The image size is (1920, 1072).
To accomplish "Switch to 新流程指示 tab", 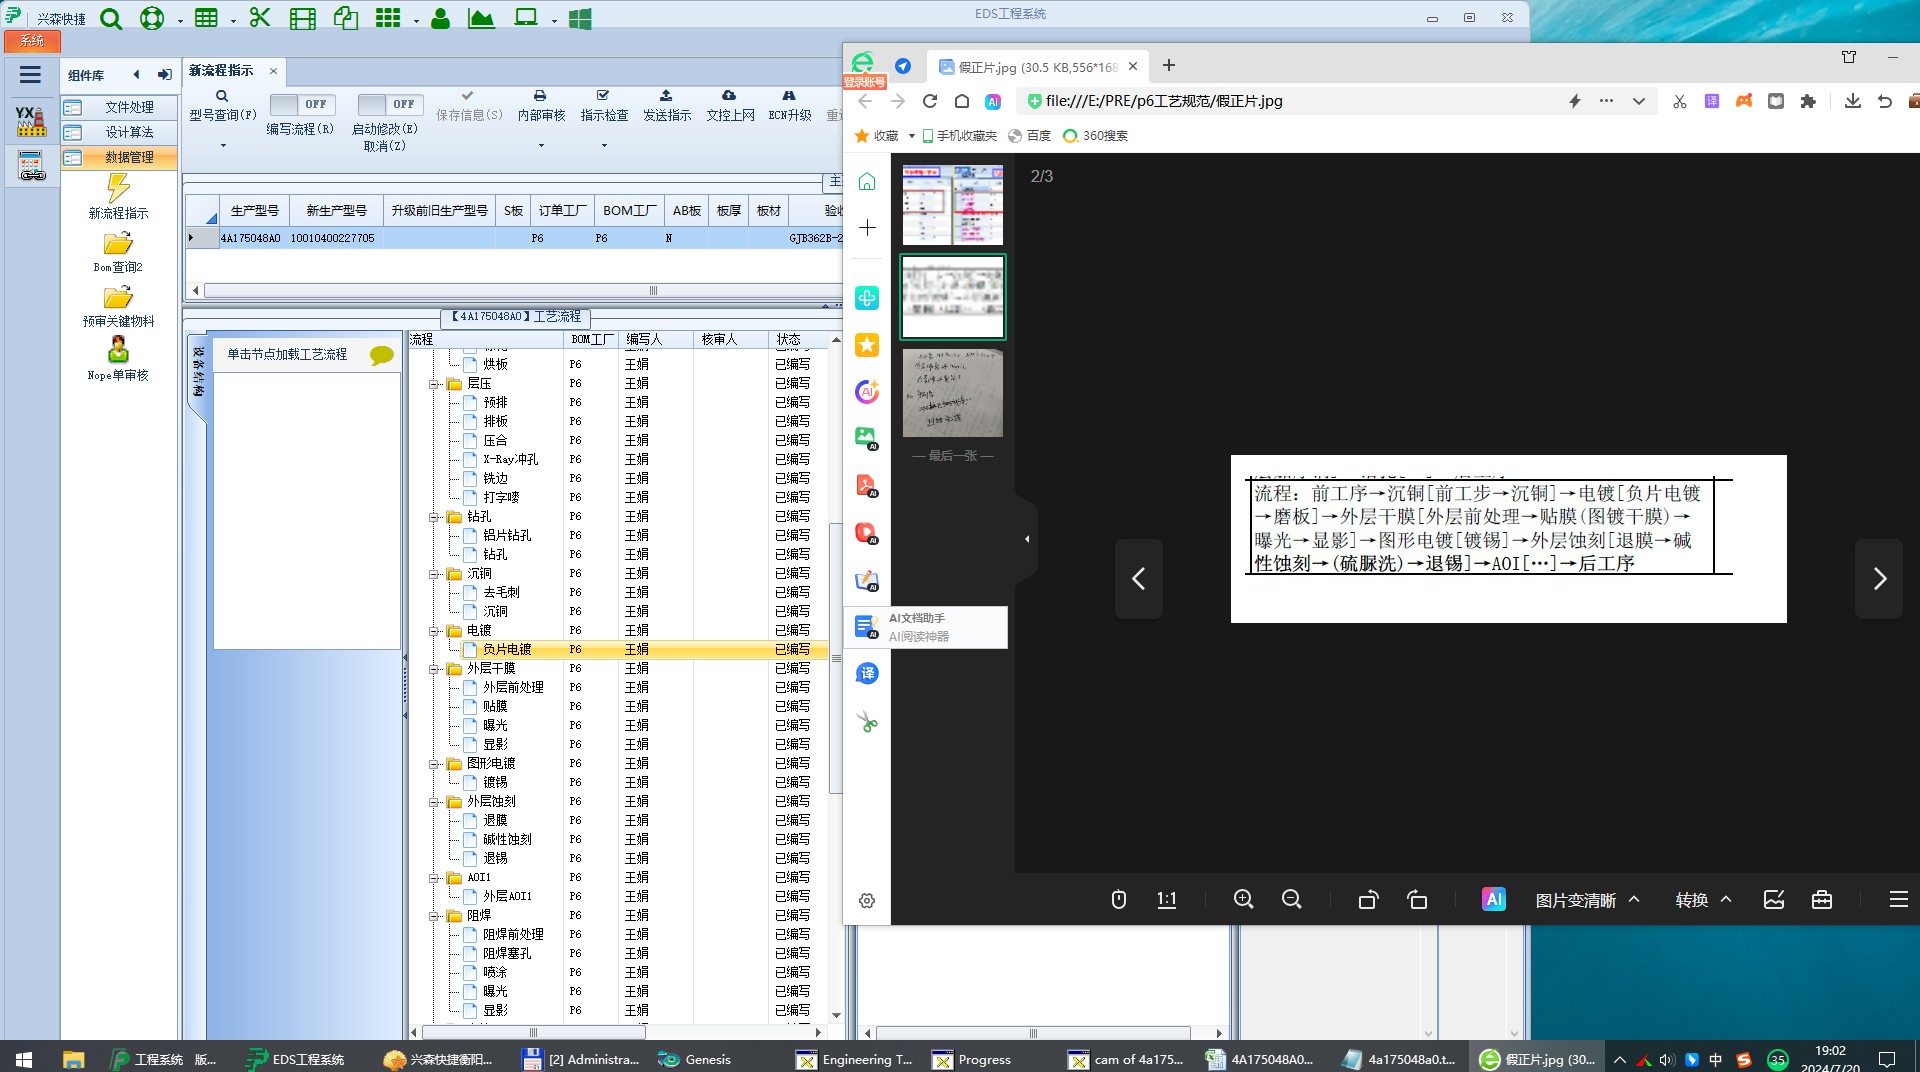I will point(222,70).
